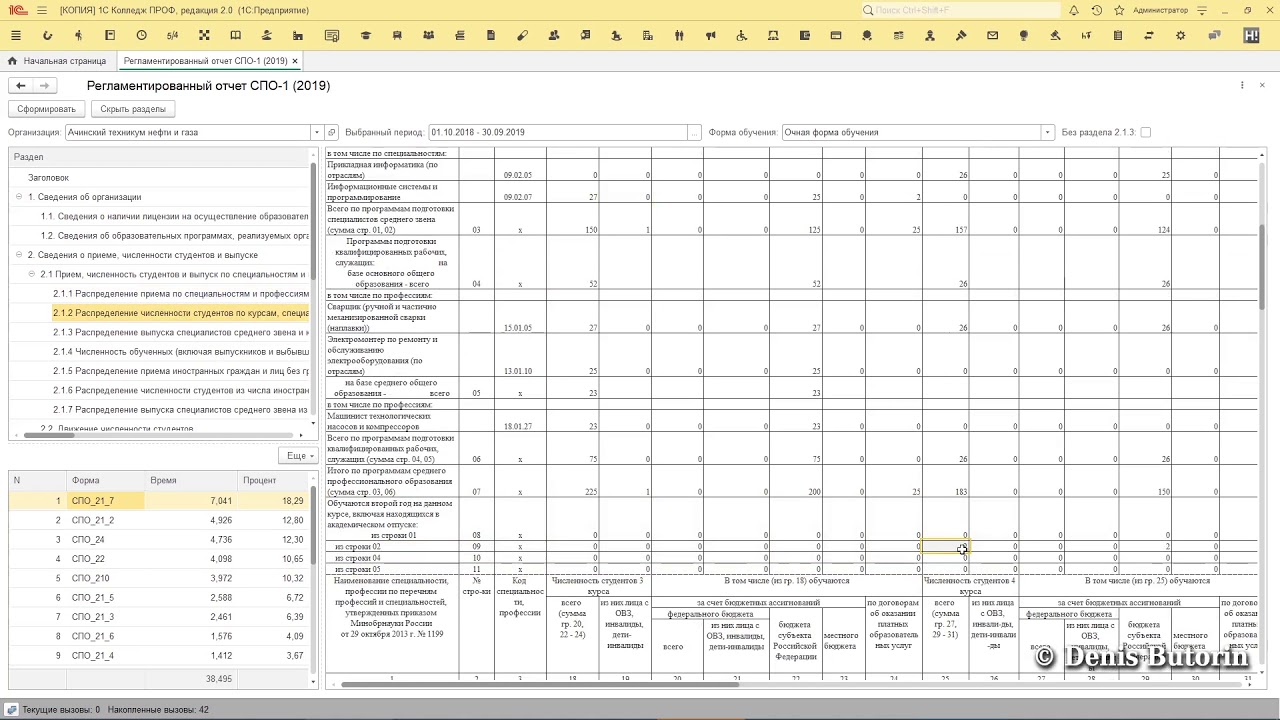Click the notifications bell icon
Image resolution: width=1280 pixels, height=720 pixels.
tap(1074, 10)
